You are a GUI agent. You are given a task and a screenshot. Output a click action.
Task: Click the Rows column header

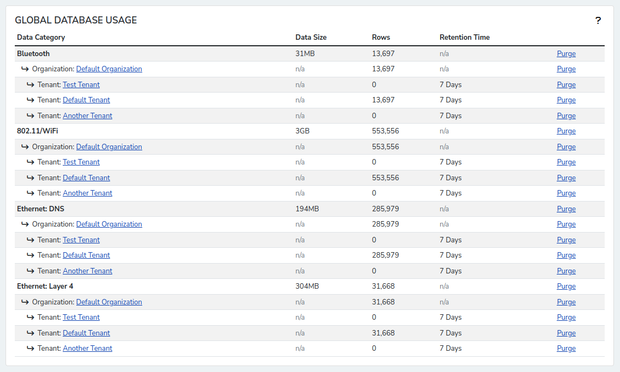381,37
